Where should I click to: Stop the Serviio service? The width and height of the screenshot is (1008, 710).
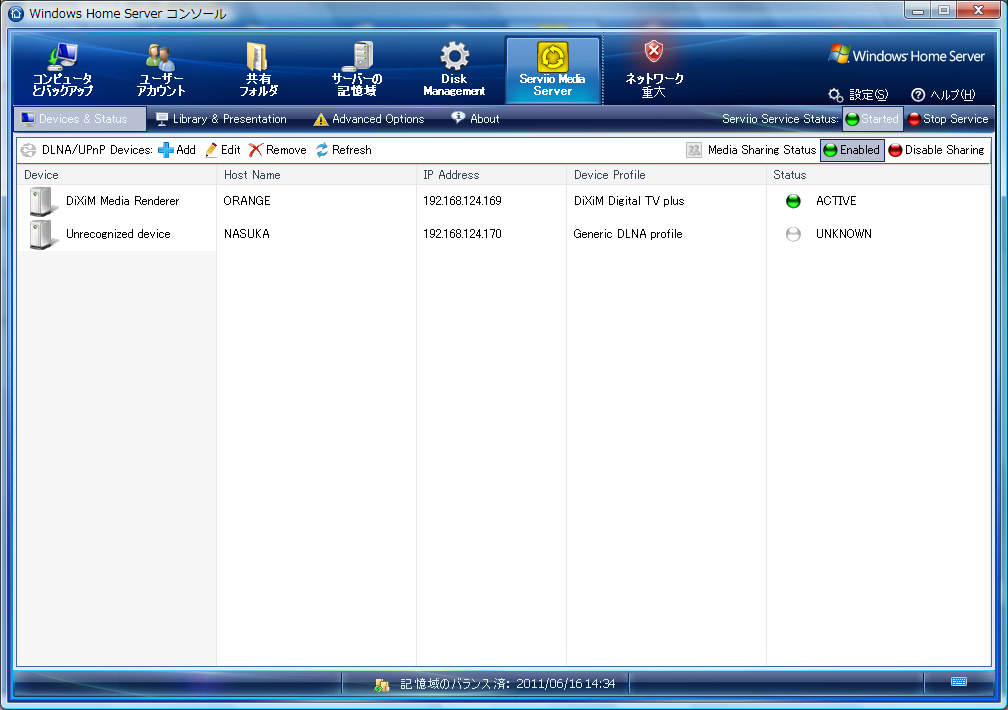(x=947, y=119)
